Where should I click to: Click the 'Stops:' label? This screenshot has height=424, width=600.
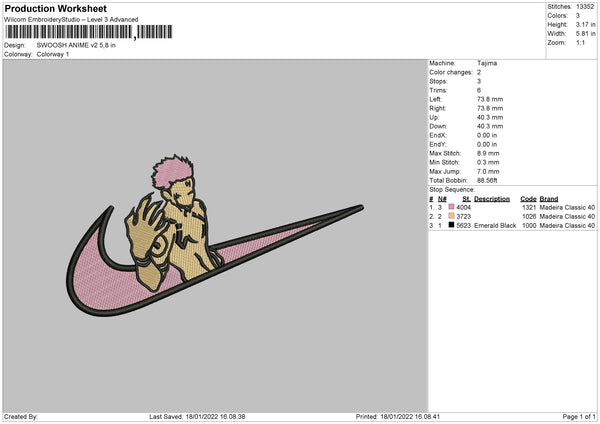tap(438, 81)
